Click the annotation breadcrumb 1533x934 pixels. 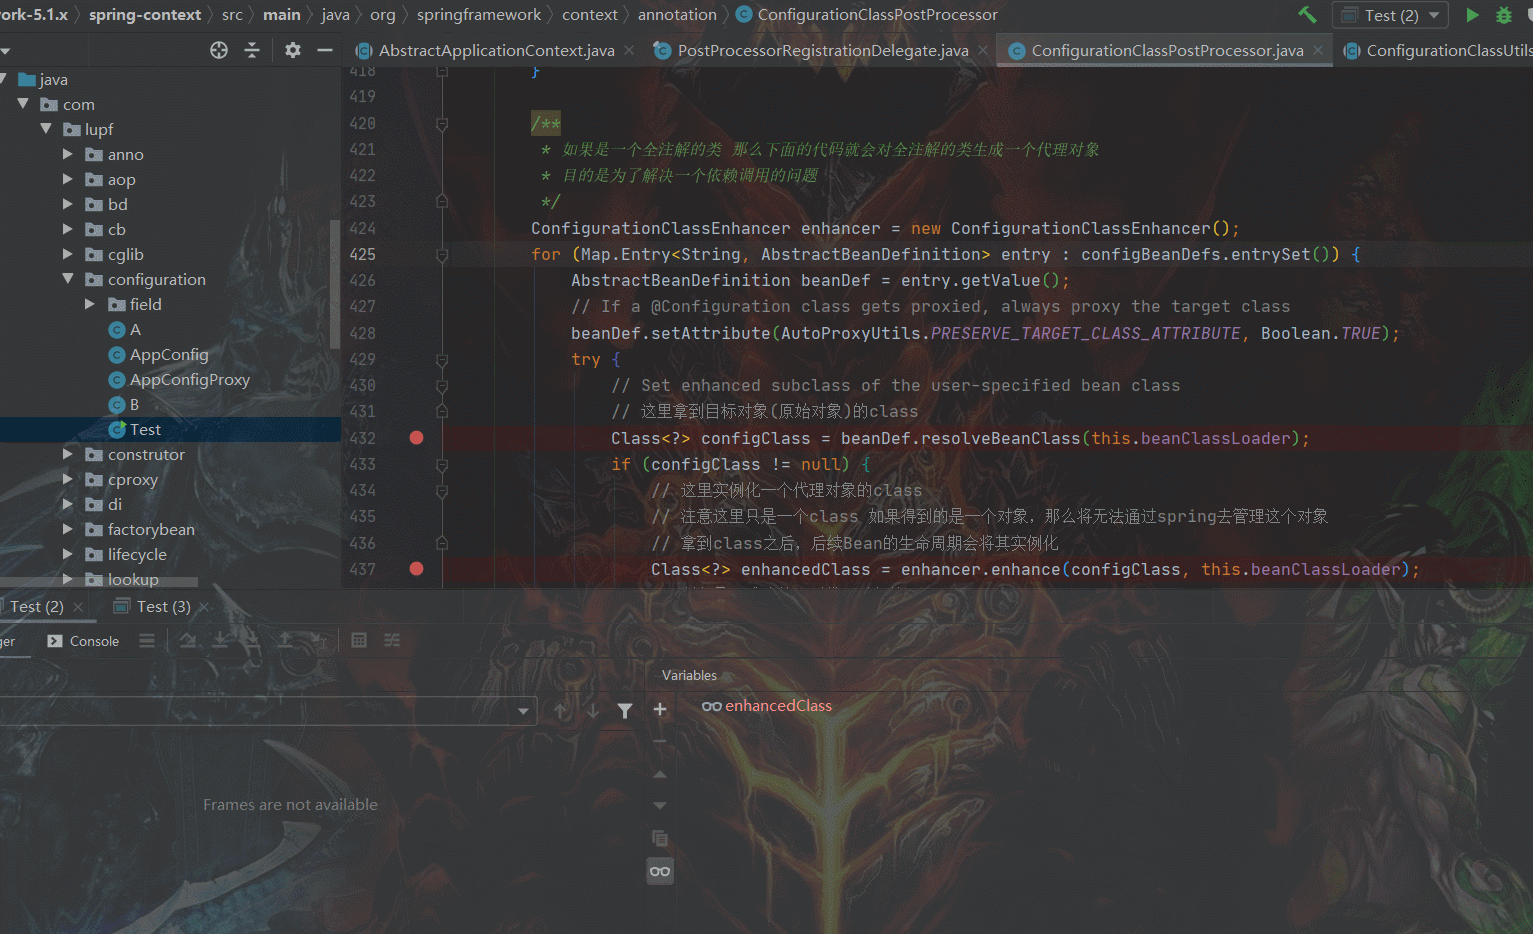coord(677,15)
